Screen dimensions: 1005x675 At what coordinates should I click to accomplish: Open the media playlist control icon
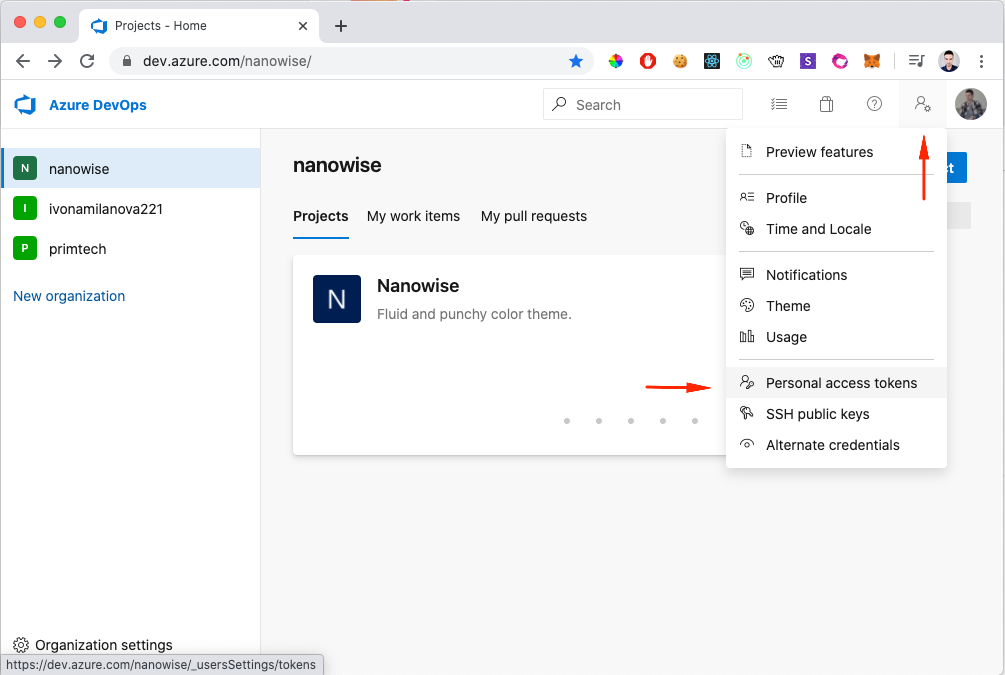coord(917,61)
